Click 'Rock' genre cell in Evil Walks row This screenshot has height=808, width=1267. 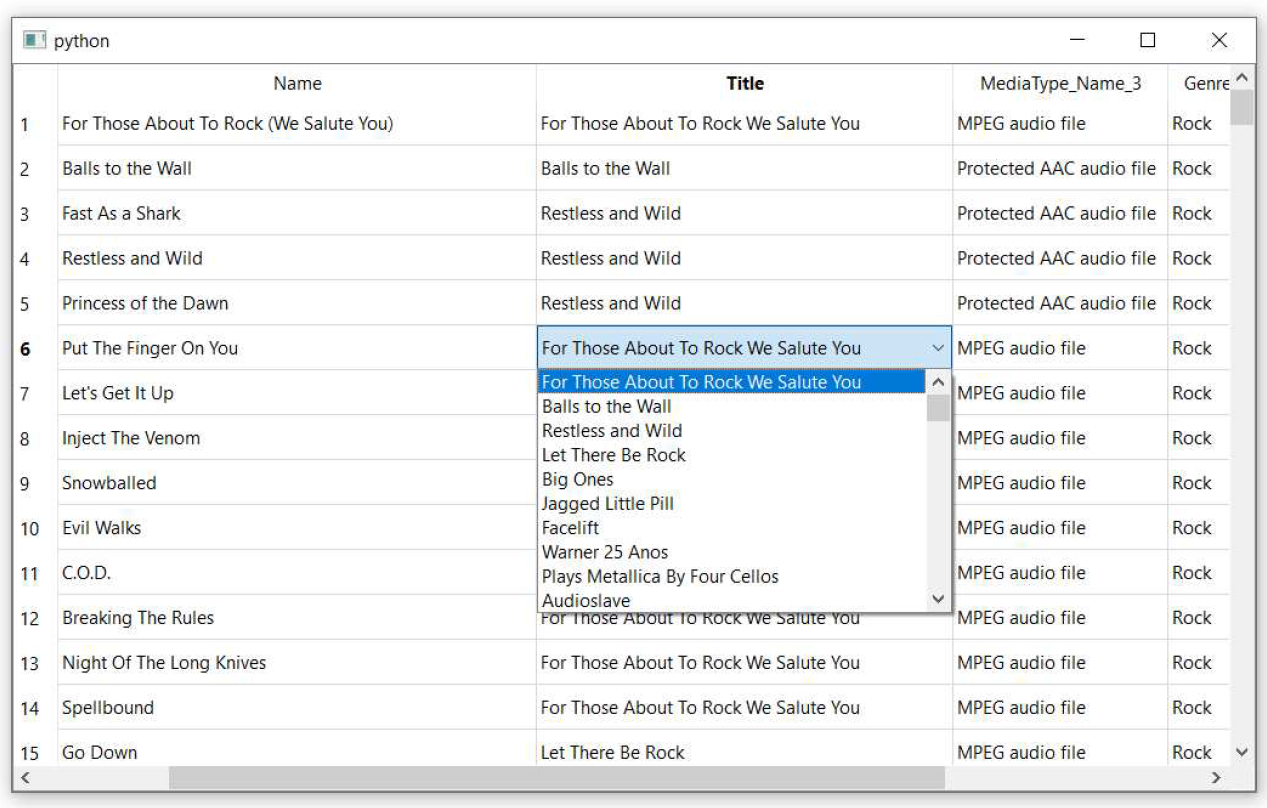click(1198, 528)
